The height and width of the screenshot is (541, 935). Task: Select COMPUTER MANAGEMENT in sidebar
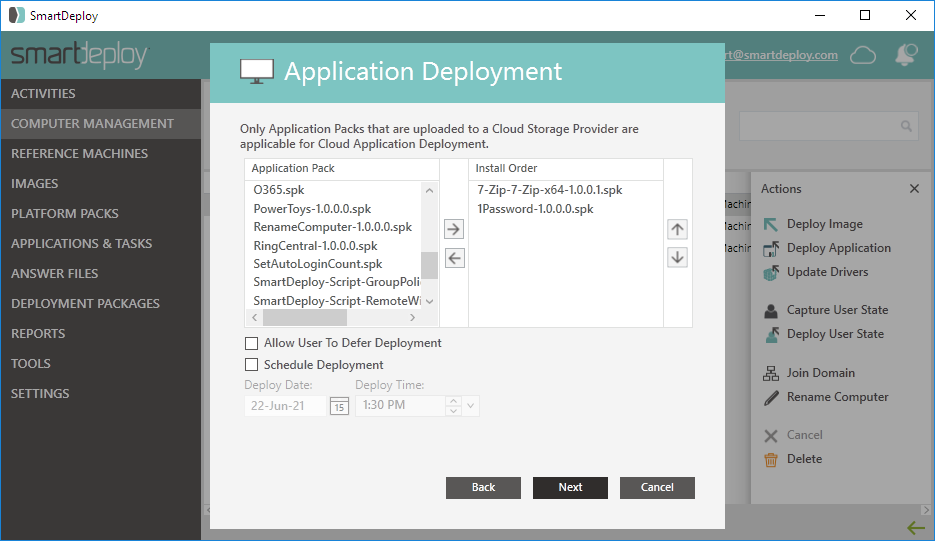coord(101,123)
